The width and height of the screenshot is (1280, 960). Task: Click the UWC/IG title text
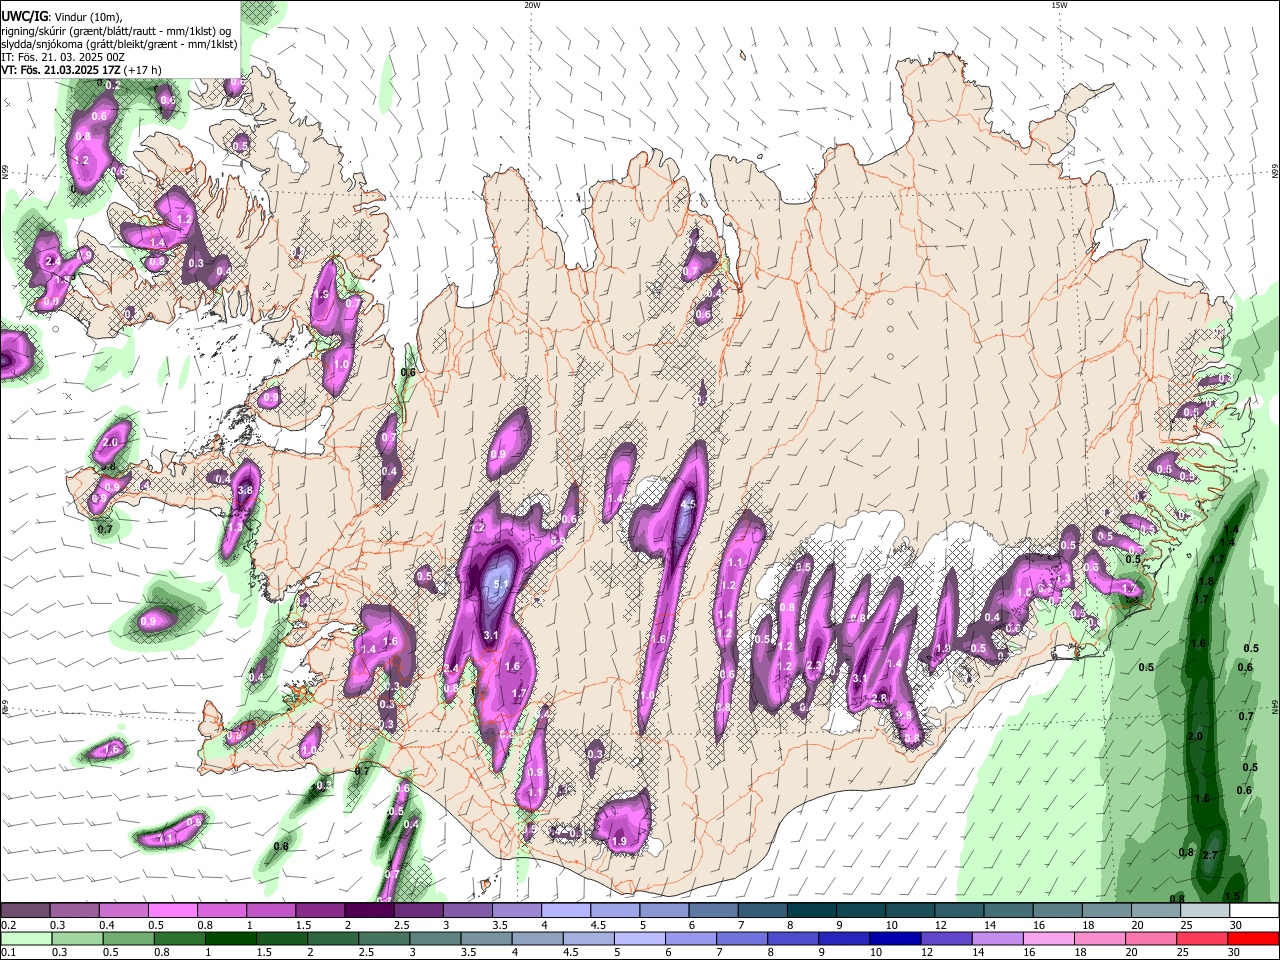click(x=24, y=17)
